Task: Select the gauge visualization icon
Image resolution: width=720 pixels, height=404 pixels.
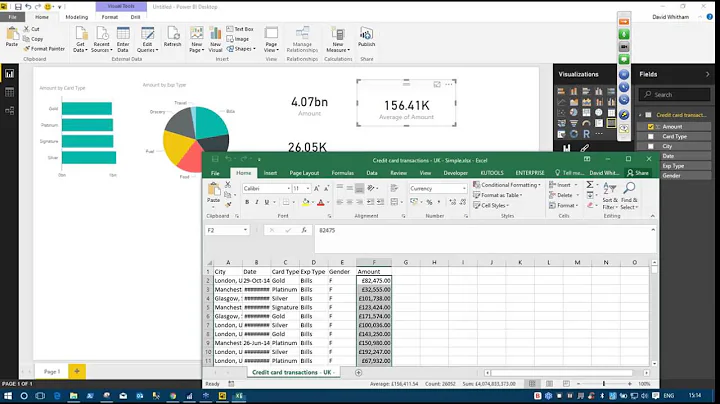Action: tap(586, 123)
